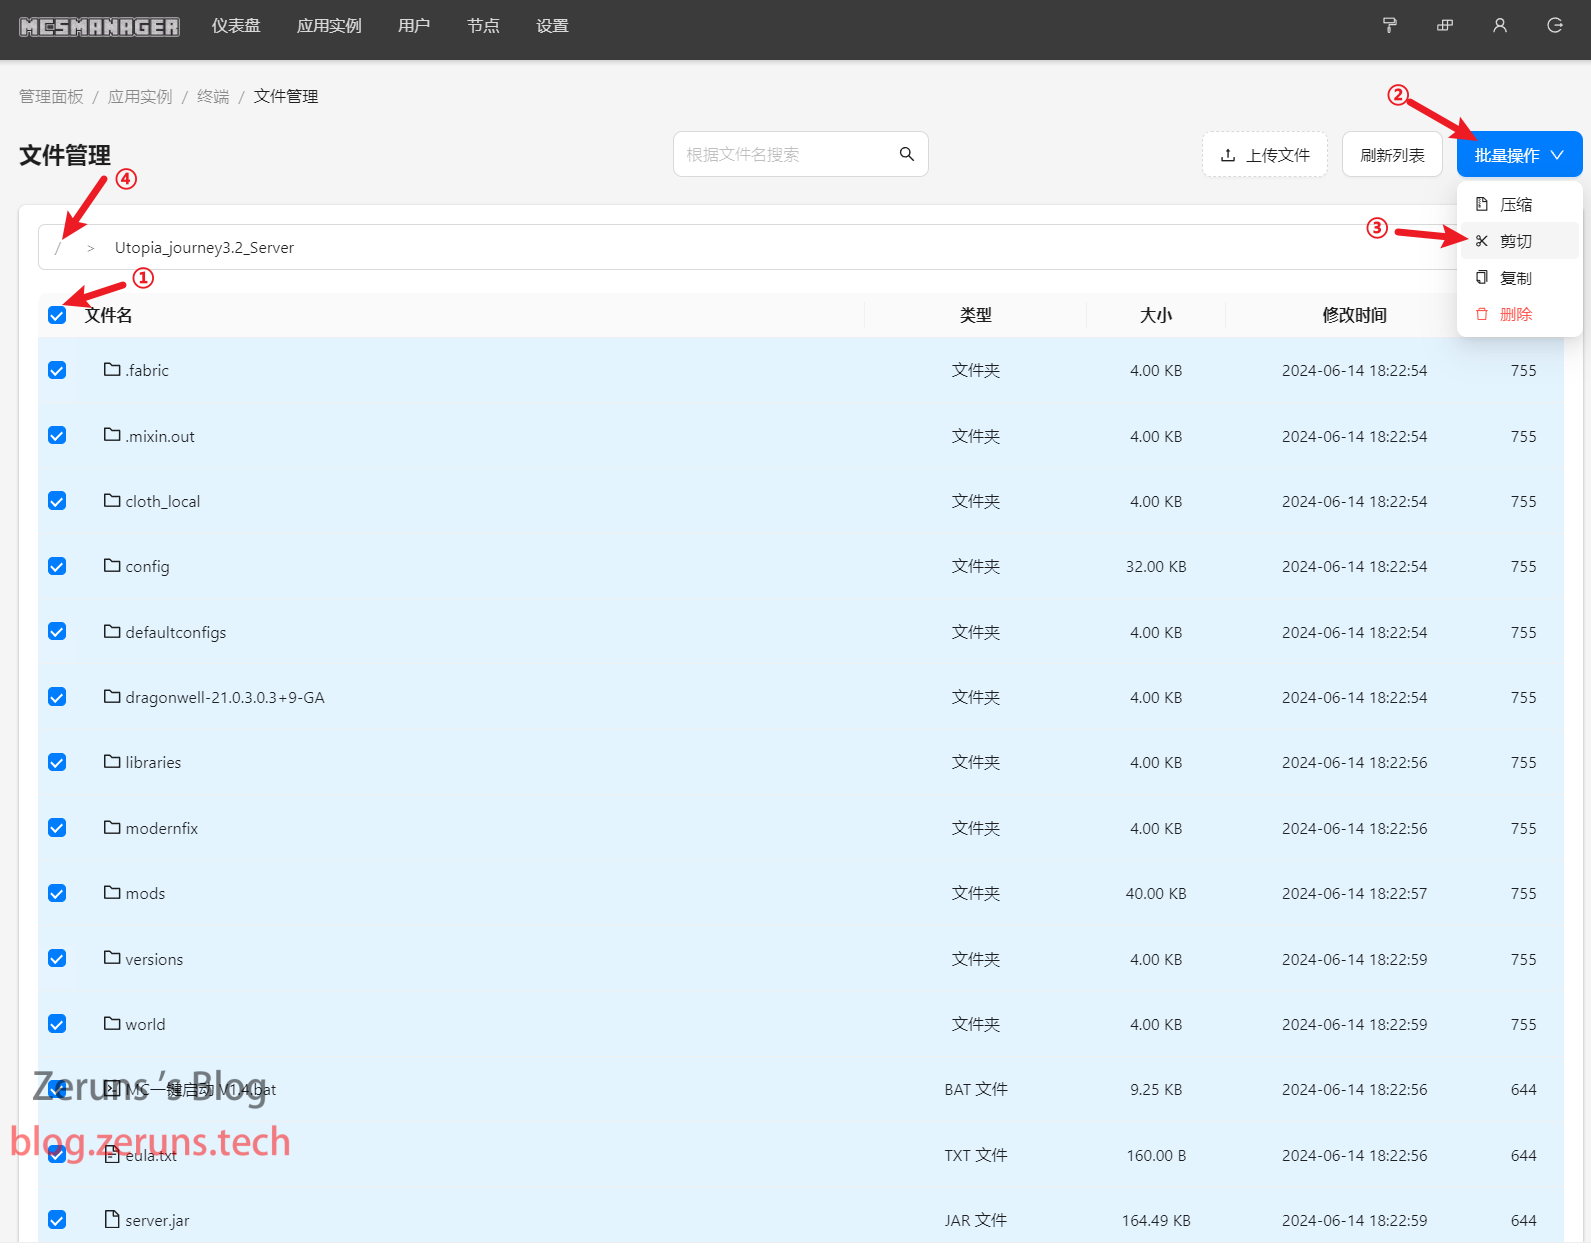
Task: Open the mods folder name
Action: click(x=145, y=893)
